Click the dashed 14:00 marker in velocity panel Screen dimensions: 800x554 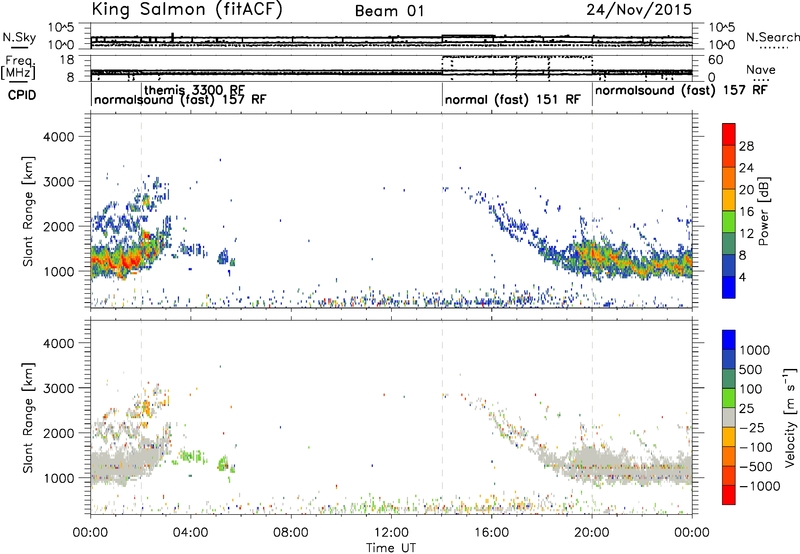[442, 417]
